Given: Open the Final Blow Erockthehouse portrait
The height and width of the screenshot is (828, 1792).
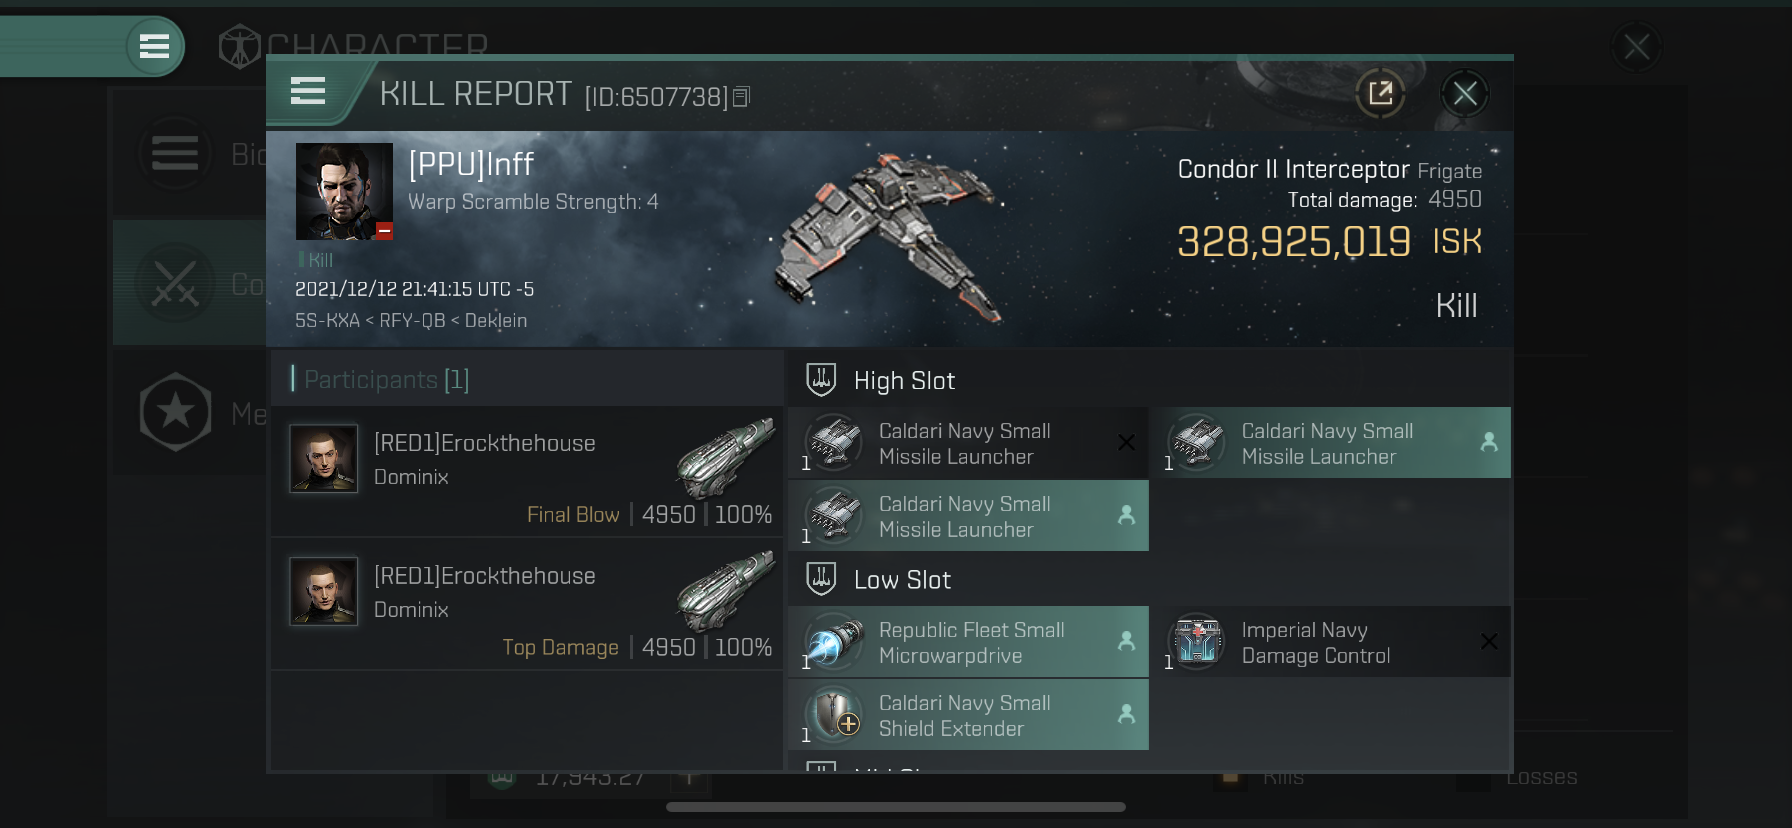Looking at the screenshot, I should point(323,459).
